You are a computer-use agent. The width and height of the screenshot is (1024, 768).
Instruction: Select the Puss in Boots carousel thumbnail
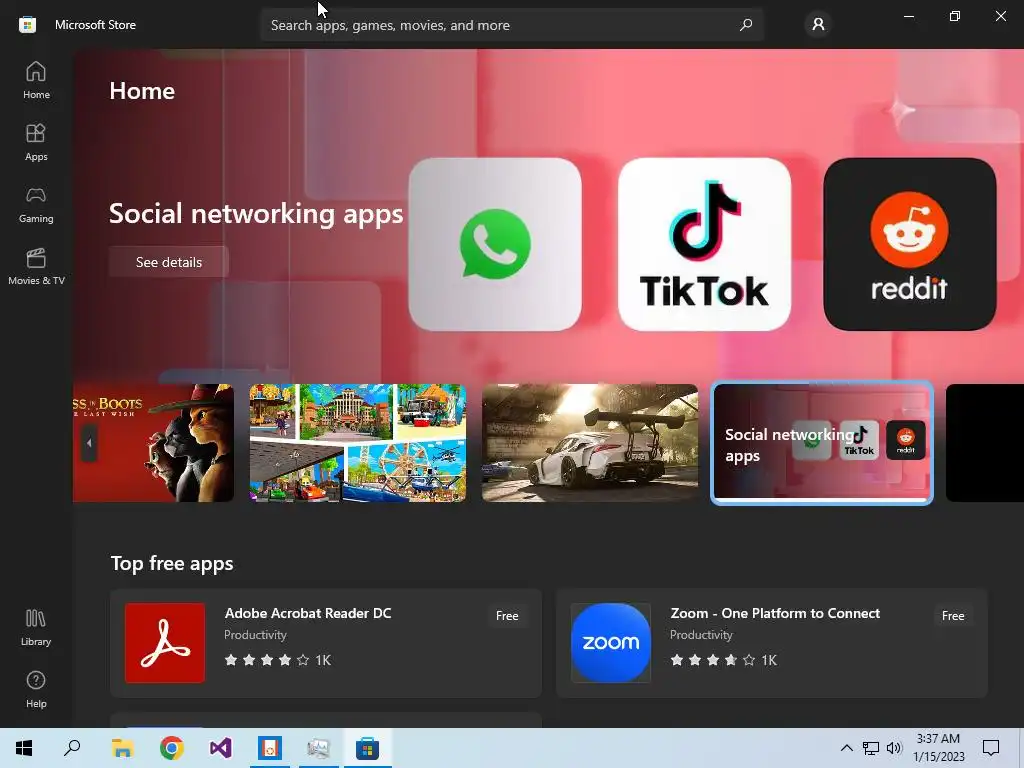(153, 443)
